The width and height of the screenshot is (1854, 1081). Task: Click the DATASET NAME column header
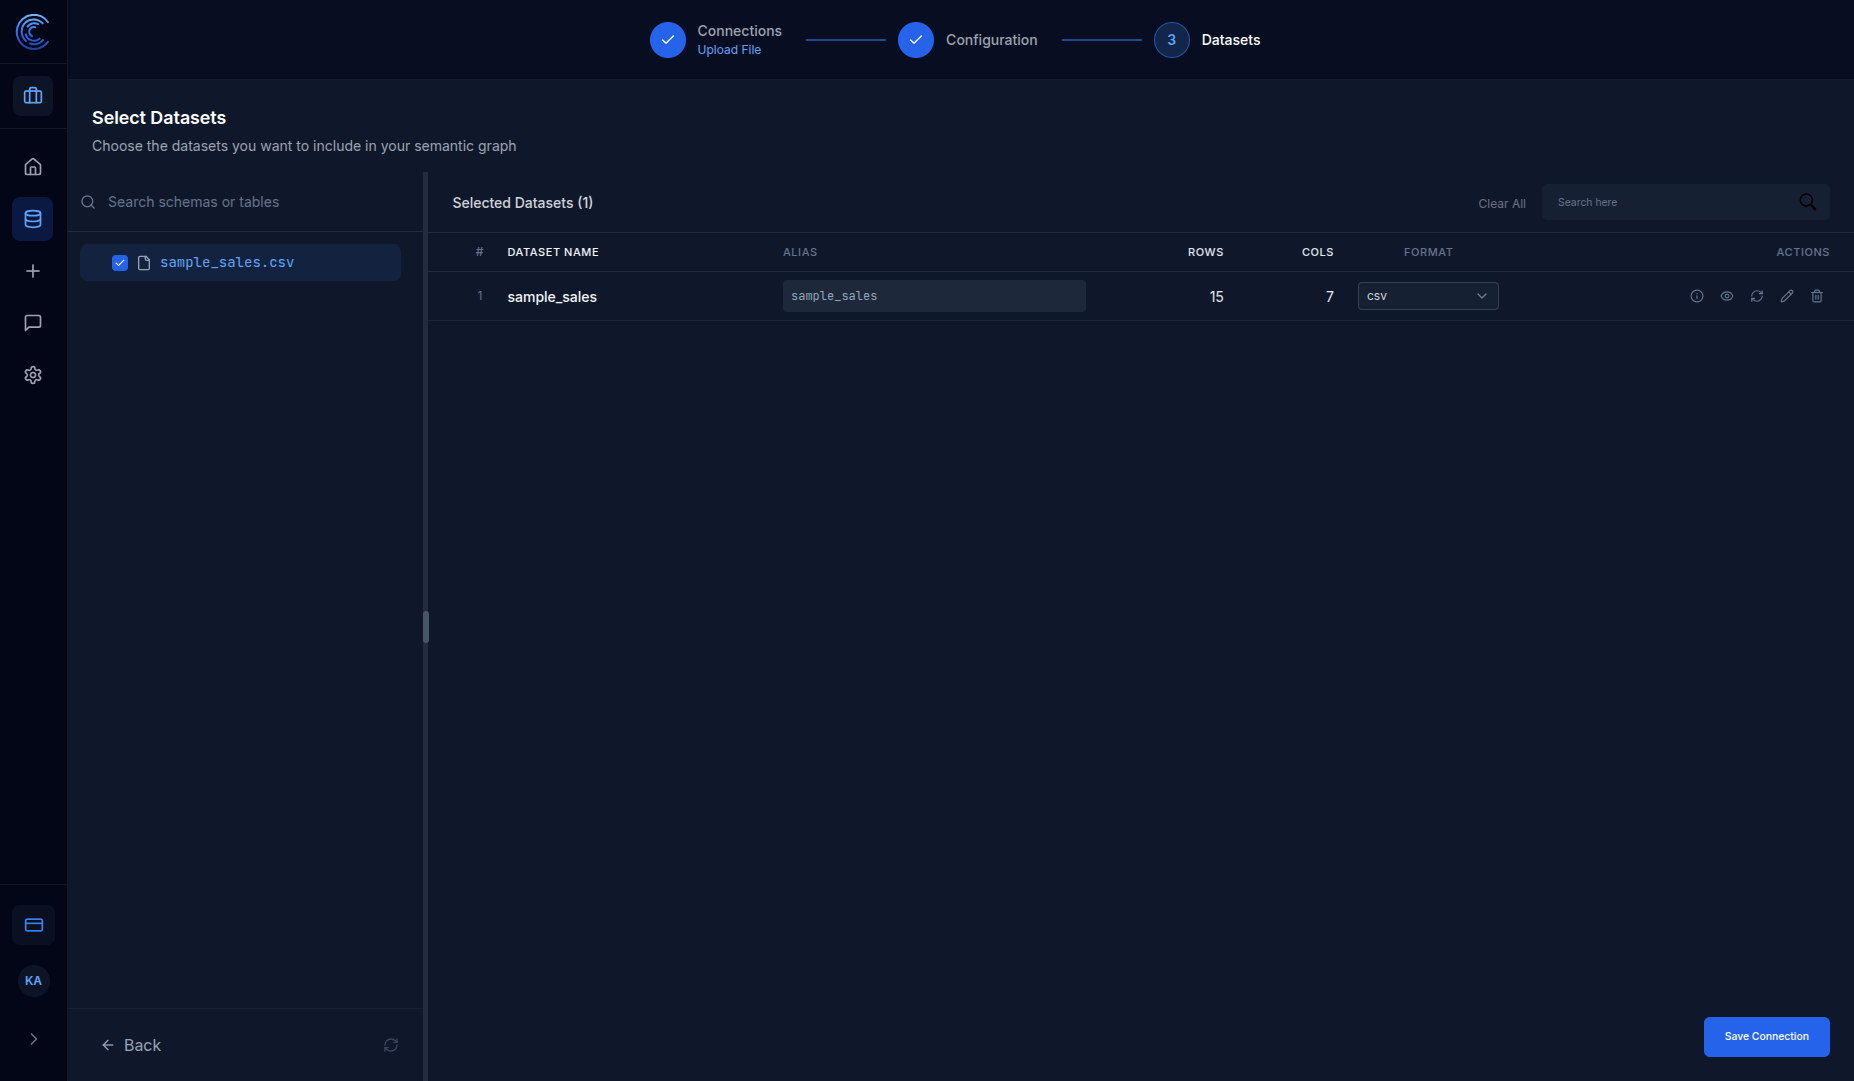click(553, 252)
